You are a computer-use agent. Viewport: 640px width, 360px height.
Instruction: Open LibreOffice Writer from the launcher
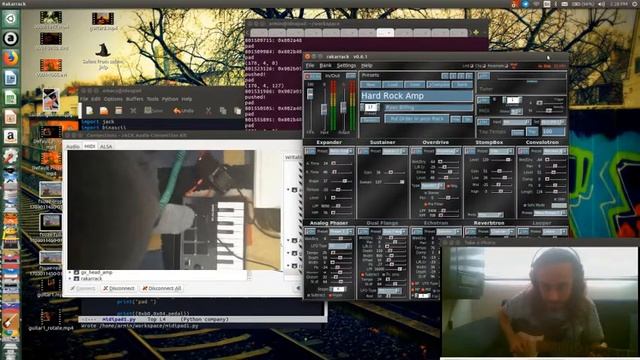[11, 78]
